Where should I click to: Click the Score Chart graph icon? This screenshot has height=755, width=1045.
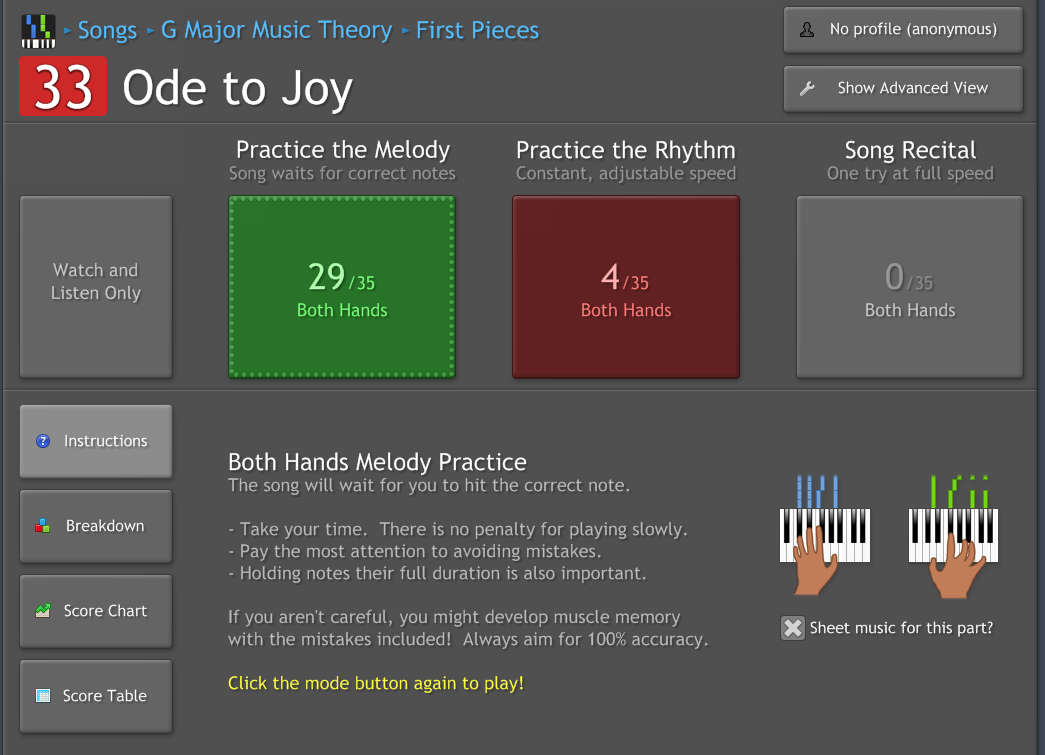pyautogui.click(x=43, y=611)
